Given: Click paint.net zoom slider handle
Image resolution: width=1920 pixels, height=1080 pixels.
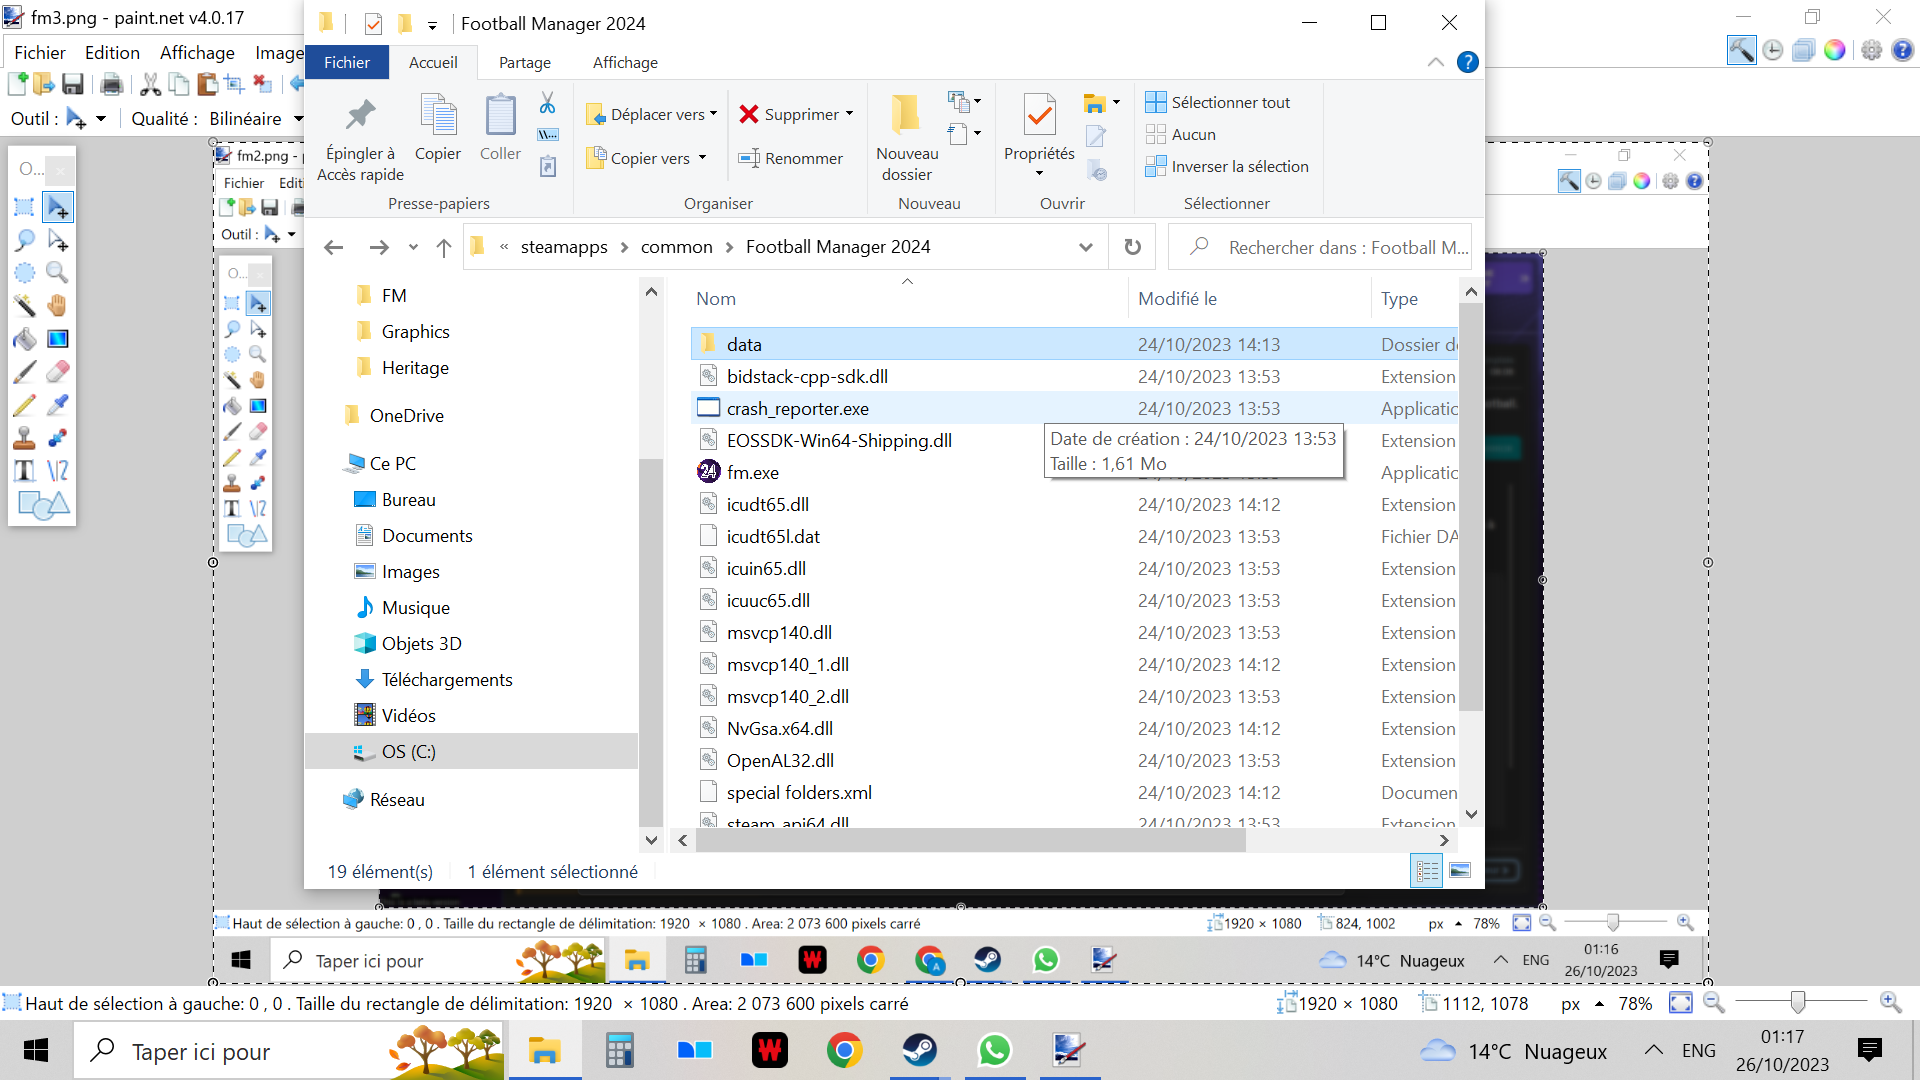Looking at the screenshot, I should [x=1798, y=1002].
